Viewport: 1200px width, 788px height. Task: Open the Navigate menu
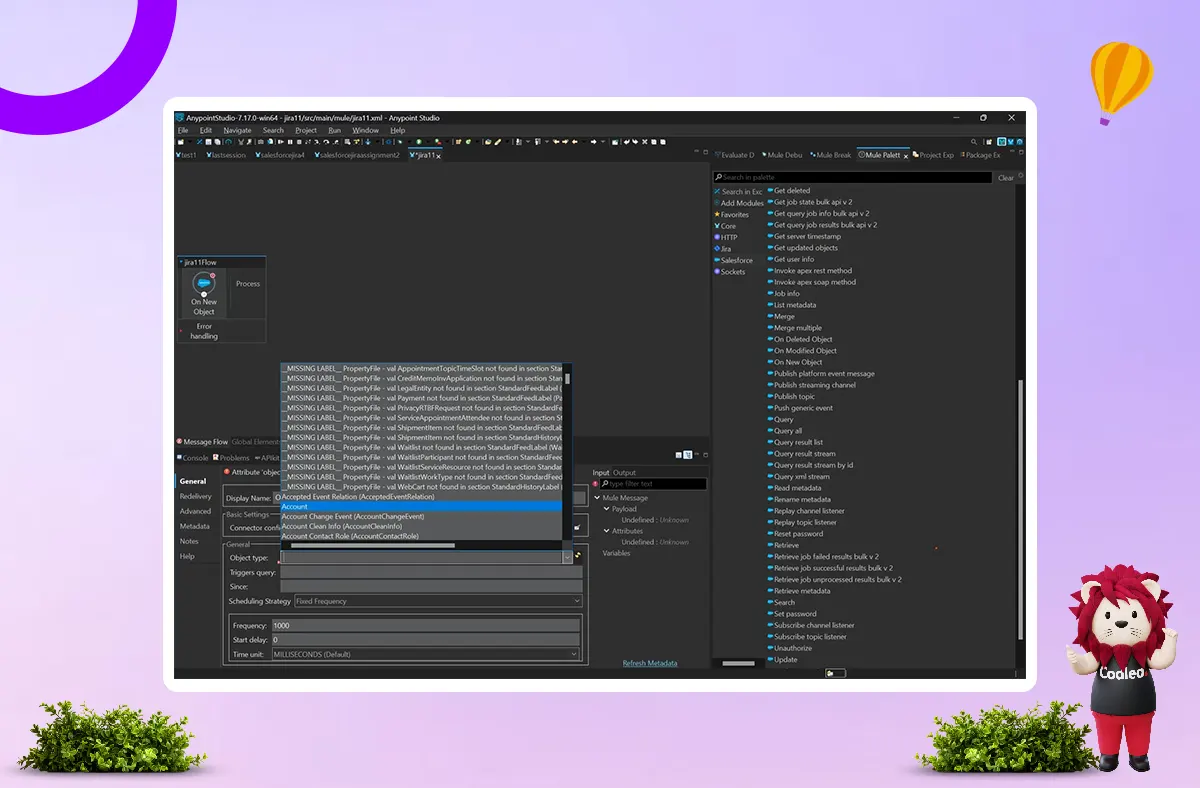(237, 130)
